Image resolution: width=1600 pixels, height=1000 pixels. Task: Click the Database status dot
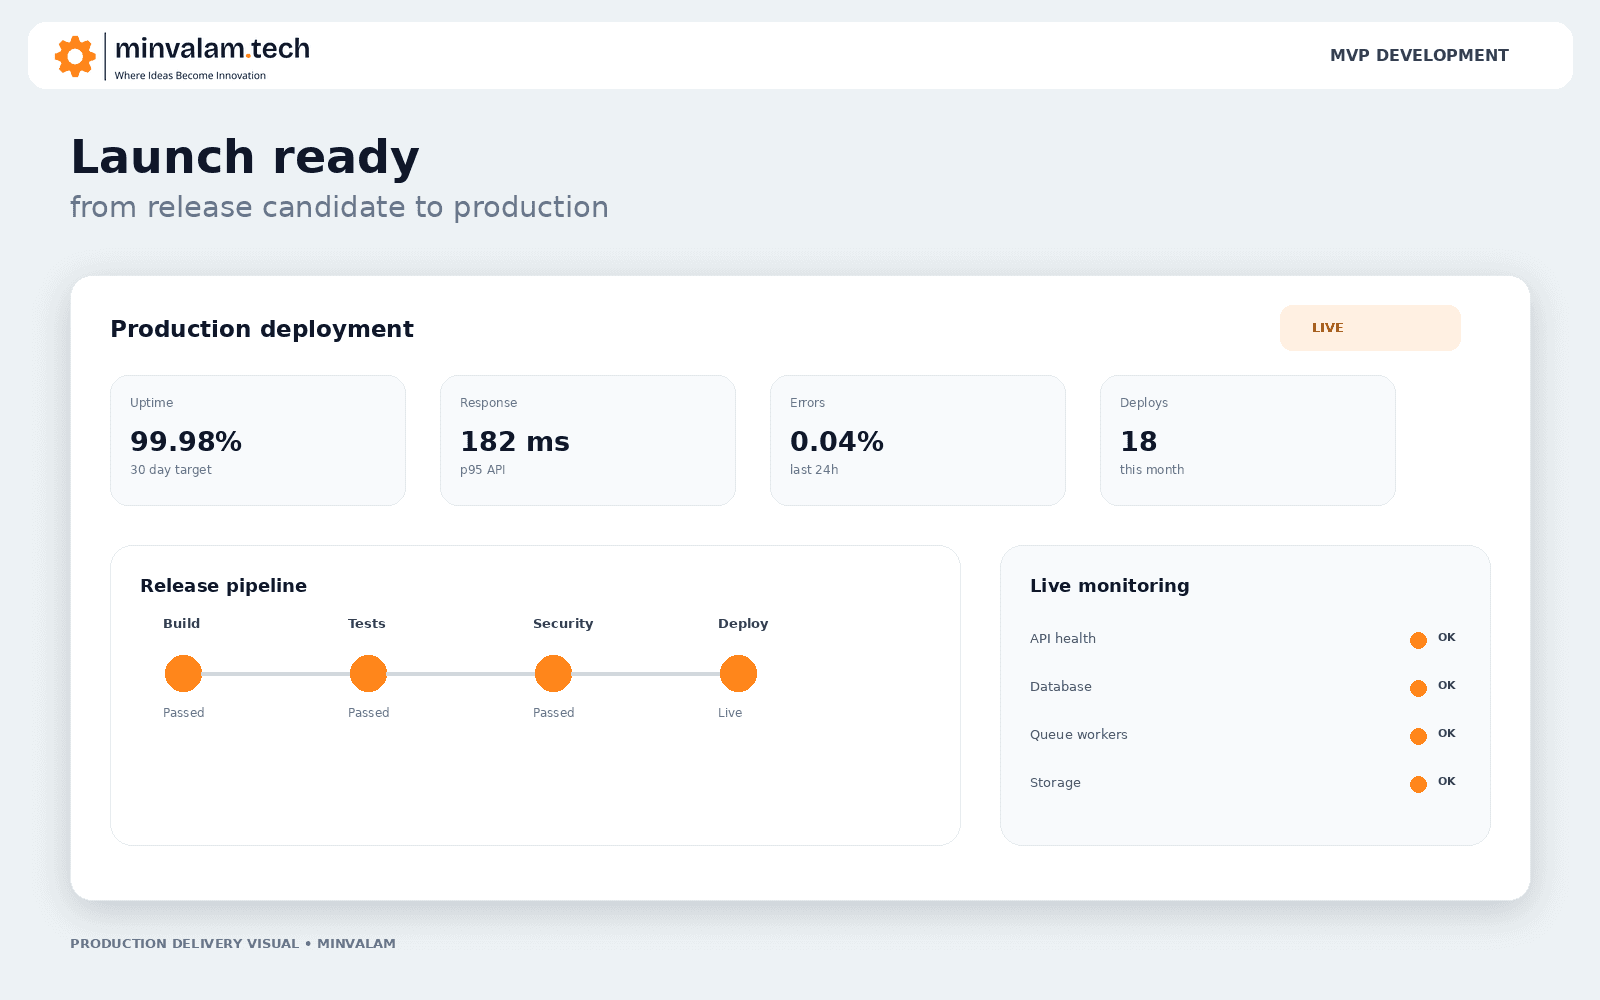pos(1418,688)
